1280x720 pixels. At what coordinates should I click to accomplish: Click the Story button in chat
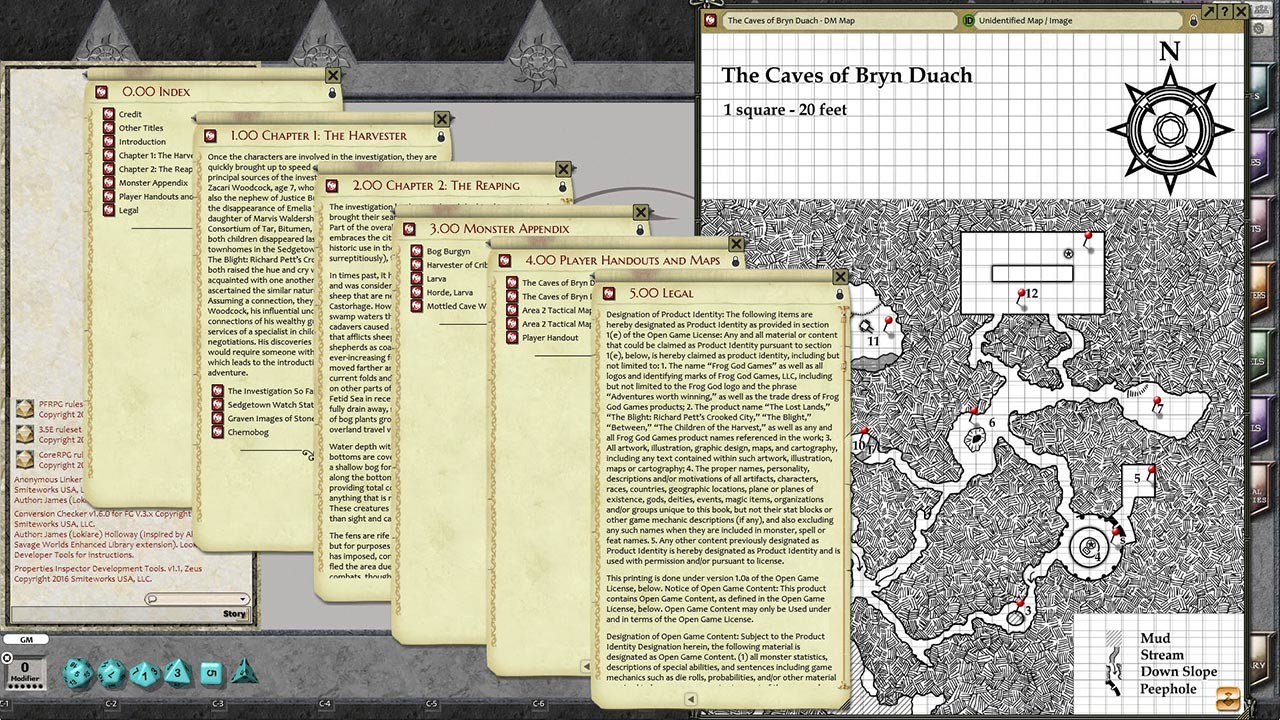click(x=234, y=614)
